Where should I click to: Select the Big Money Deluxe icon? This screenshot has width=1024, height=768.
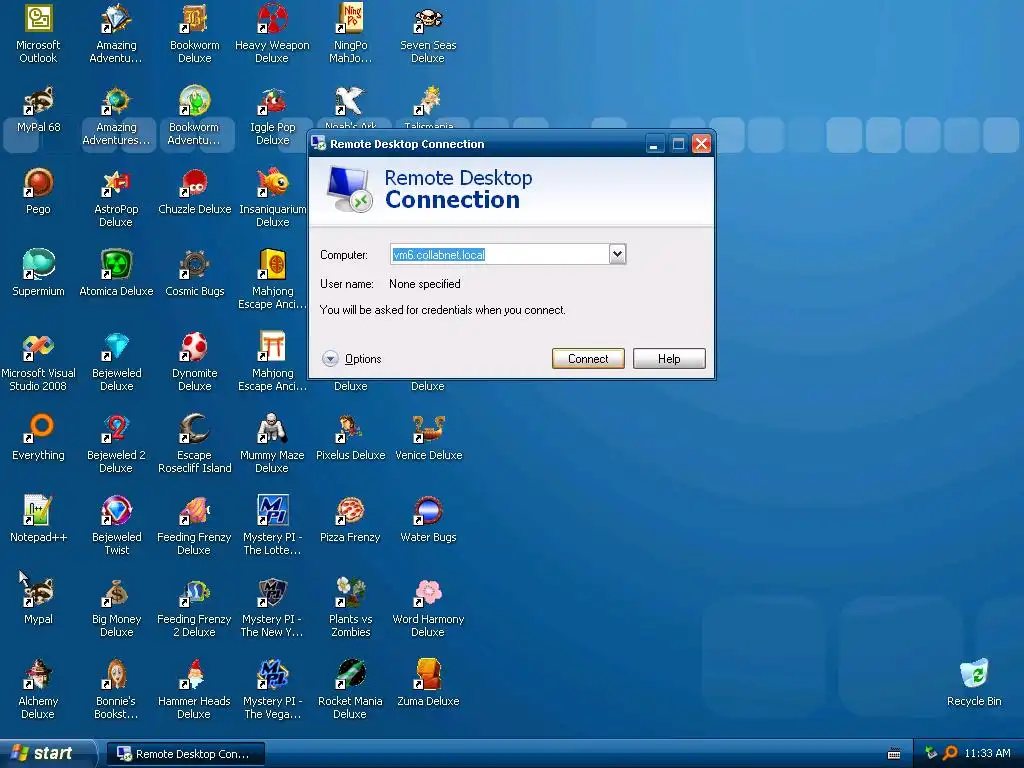[x=116, y=593]
